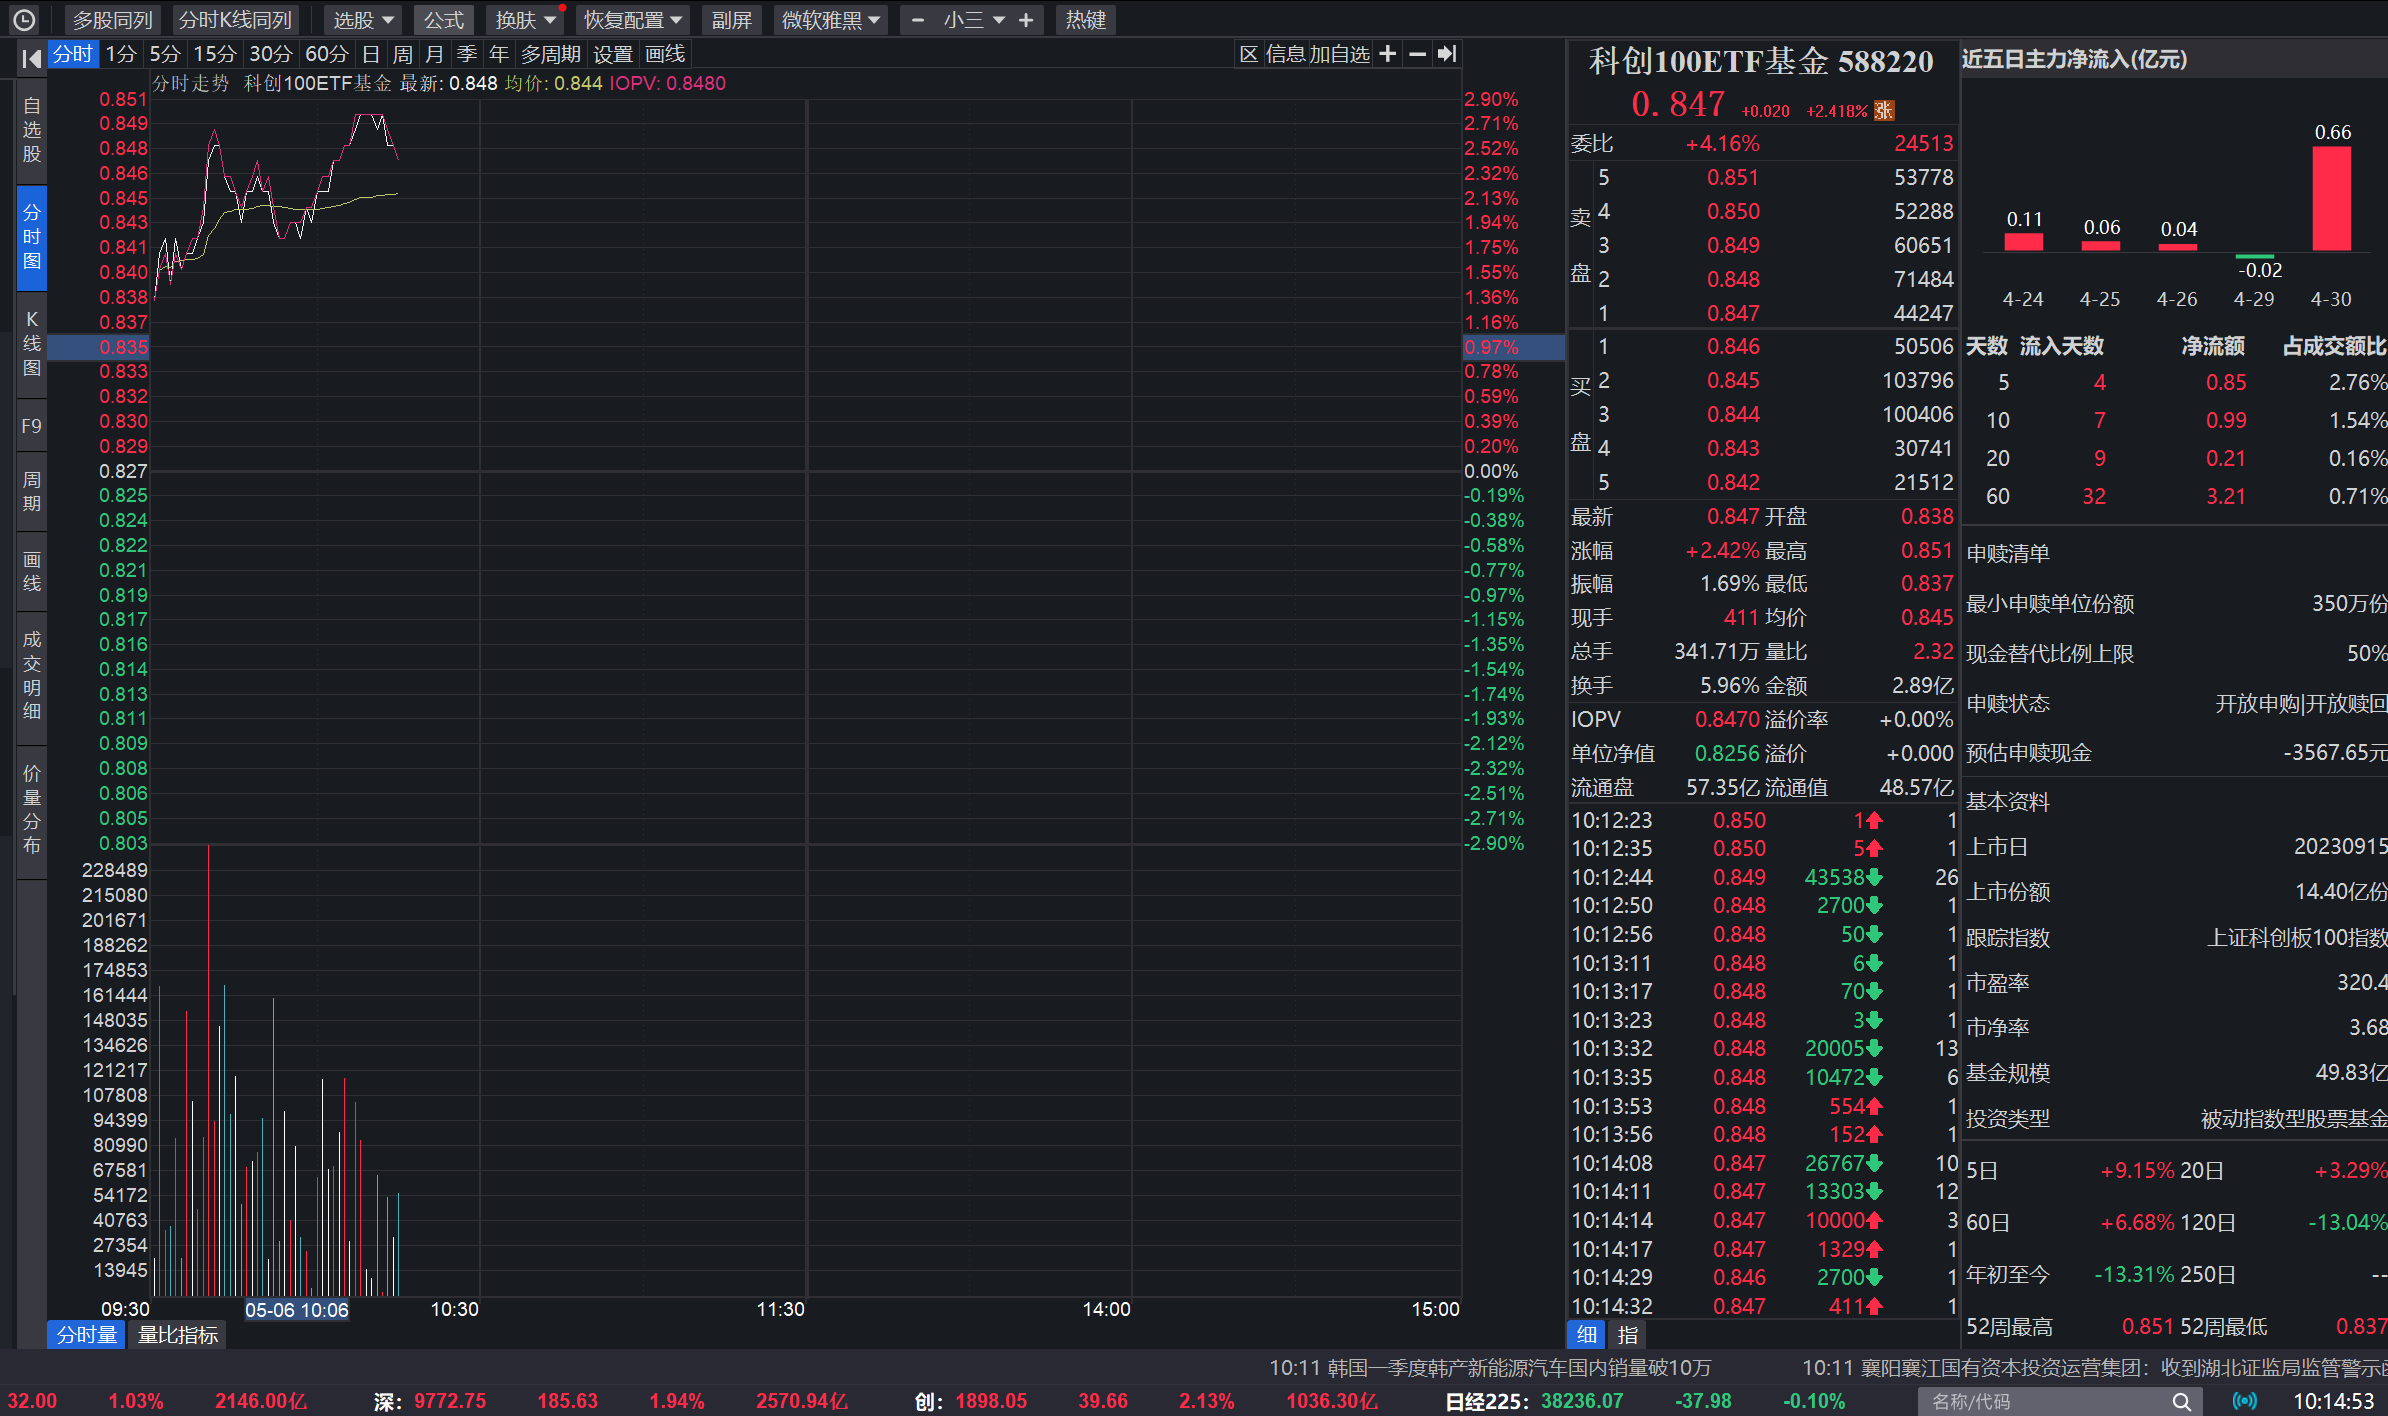The image size is (2388, 1416).
Task: Click the 涨 badge next to price change
Action: click(x=1884, y=110)
